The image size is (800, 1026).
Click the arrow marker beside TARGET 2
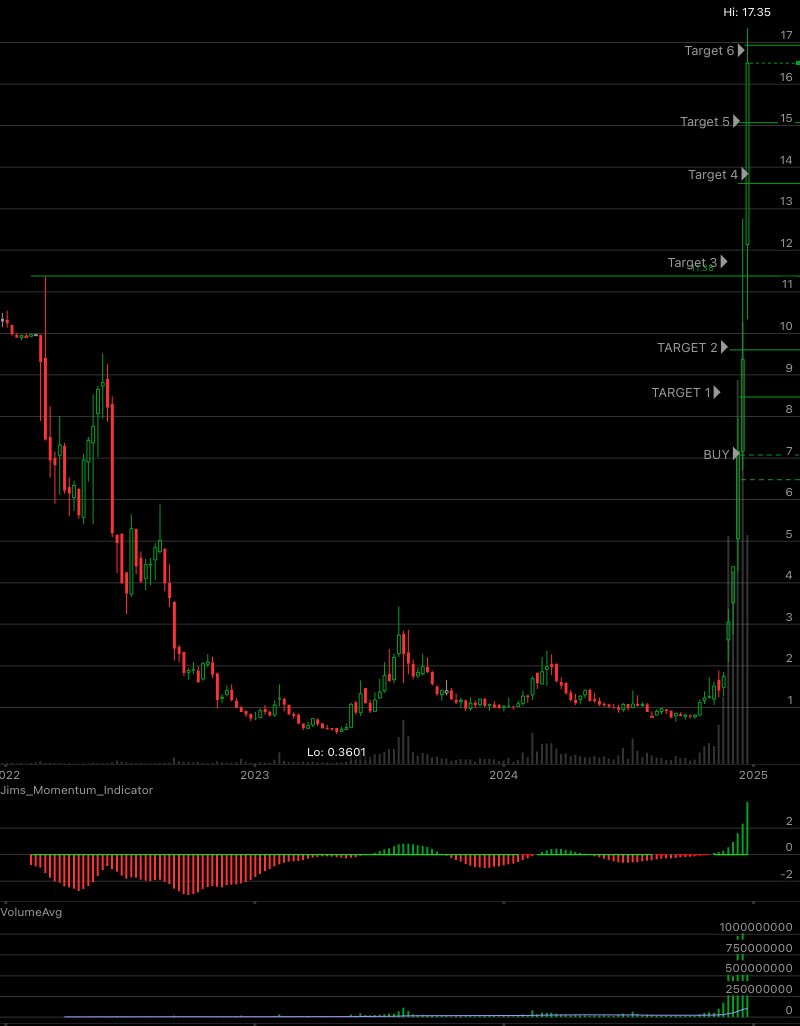tap(724, 347)
